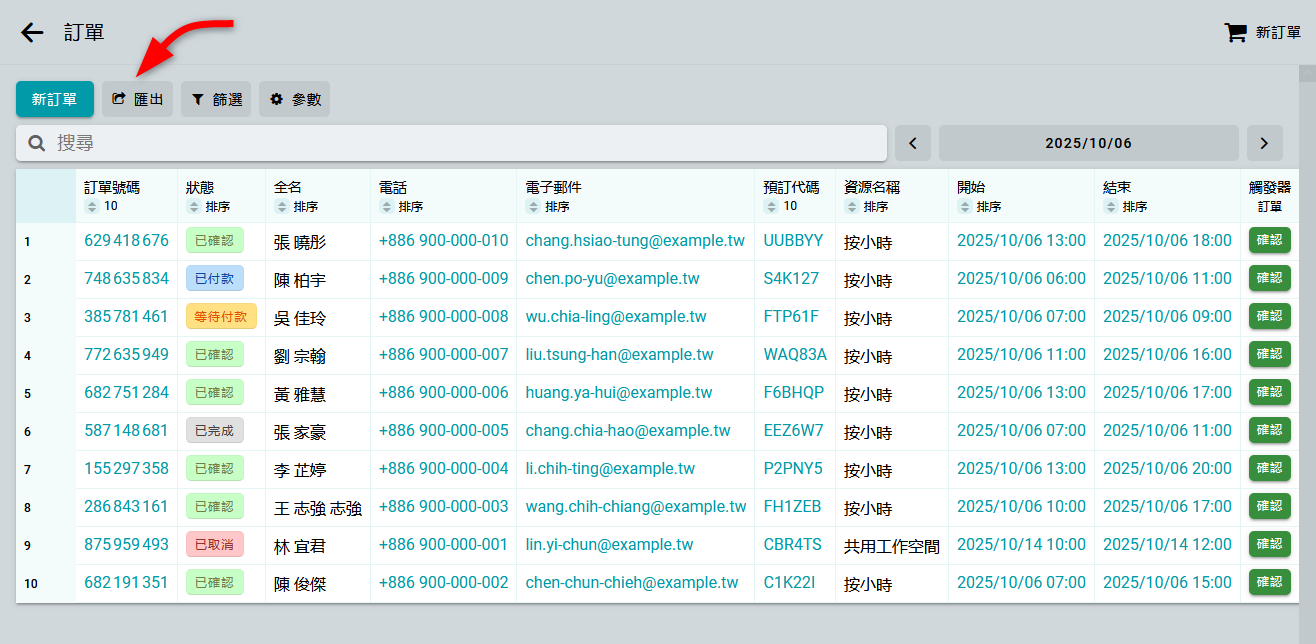Click the back arrow icon
The height and width of the screenshot is (644, 1316).
(32, 33)
